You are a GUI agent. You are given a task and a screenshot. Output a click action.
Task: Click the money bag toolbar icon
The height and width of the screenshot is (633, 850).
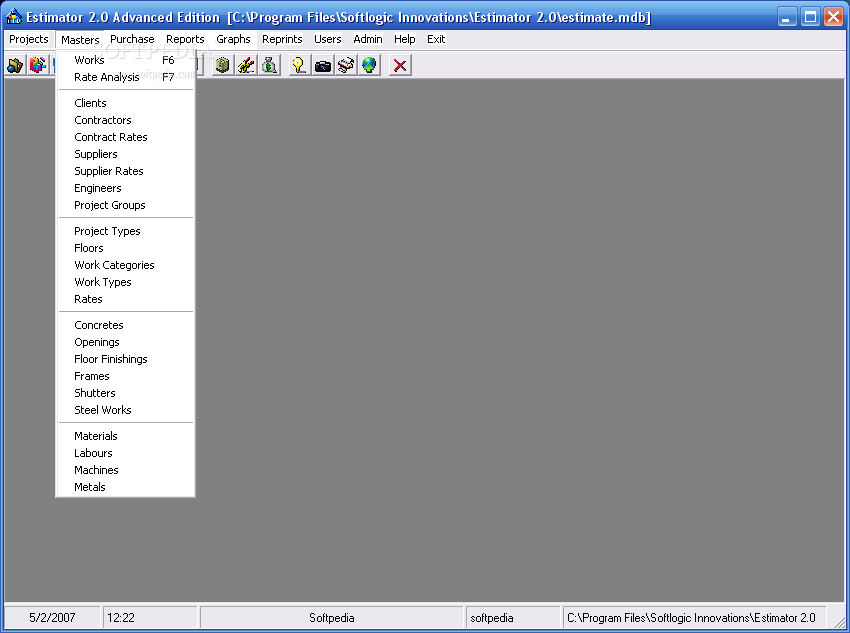[x=269, y=65]
